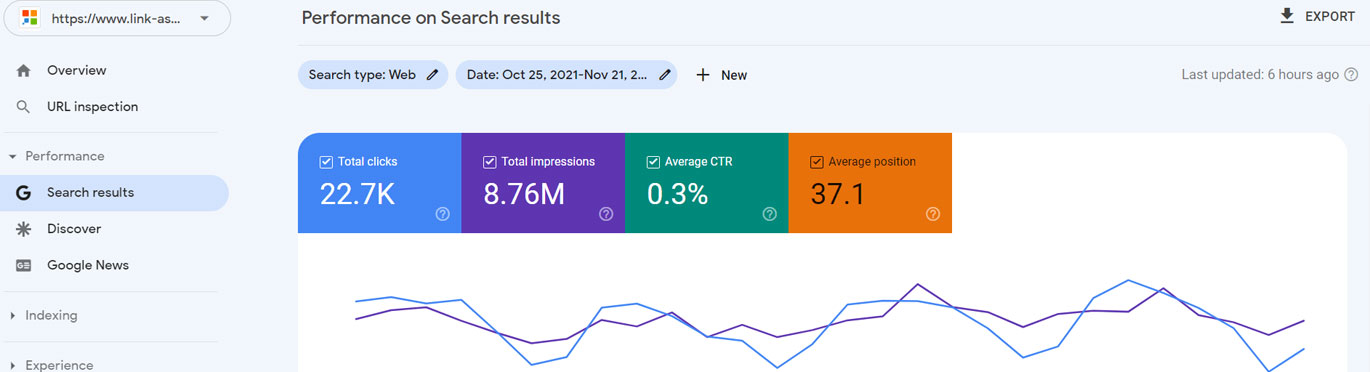Click the Date: Oct 25, 2021 filter chip

[x=566, y=75]
